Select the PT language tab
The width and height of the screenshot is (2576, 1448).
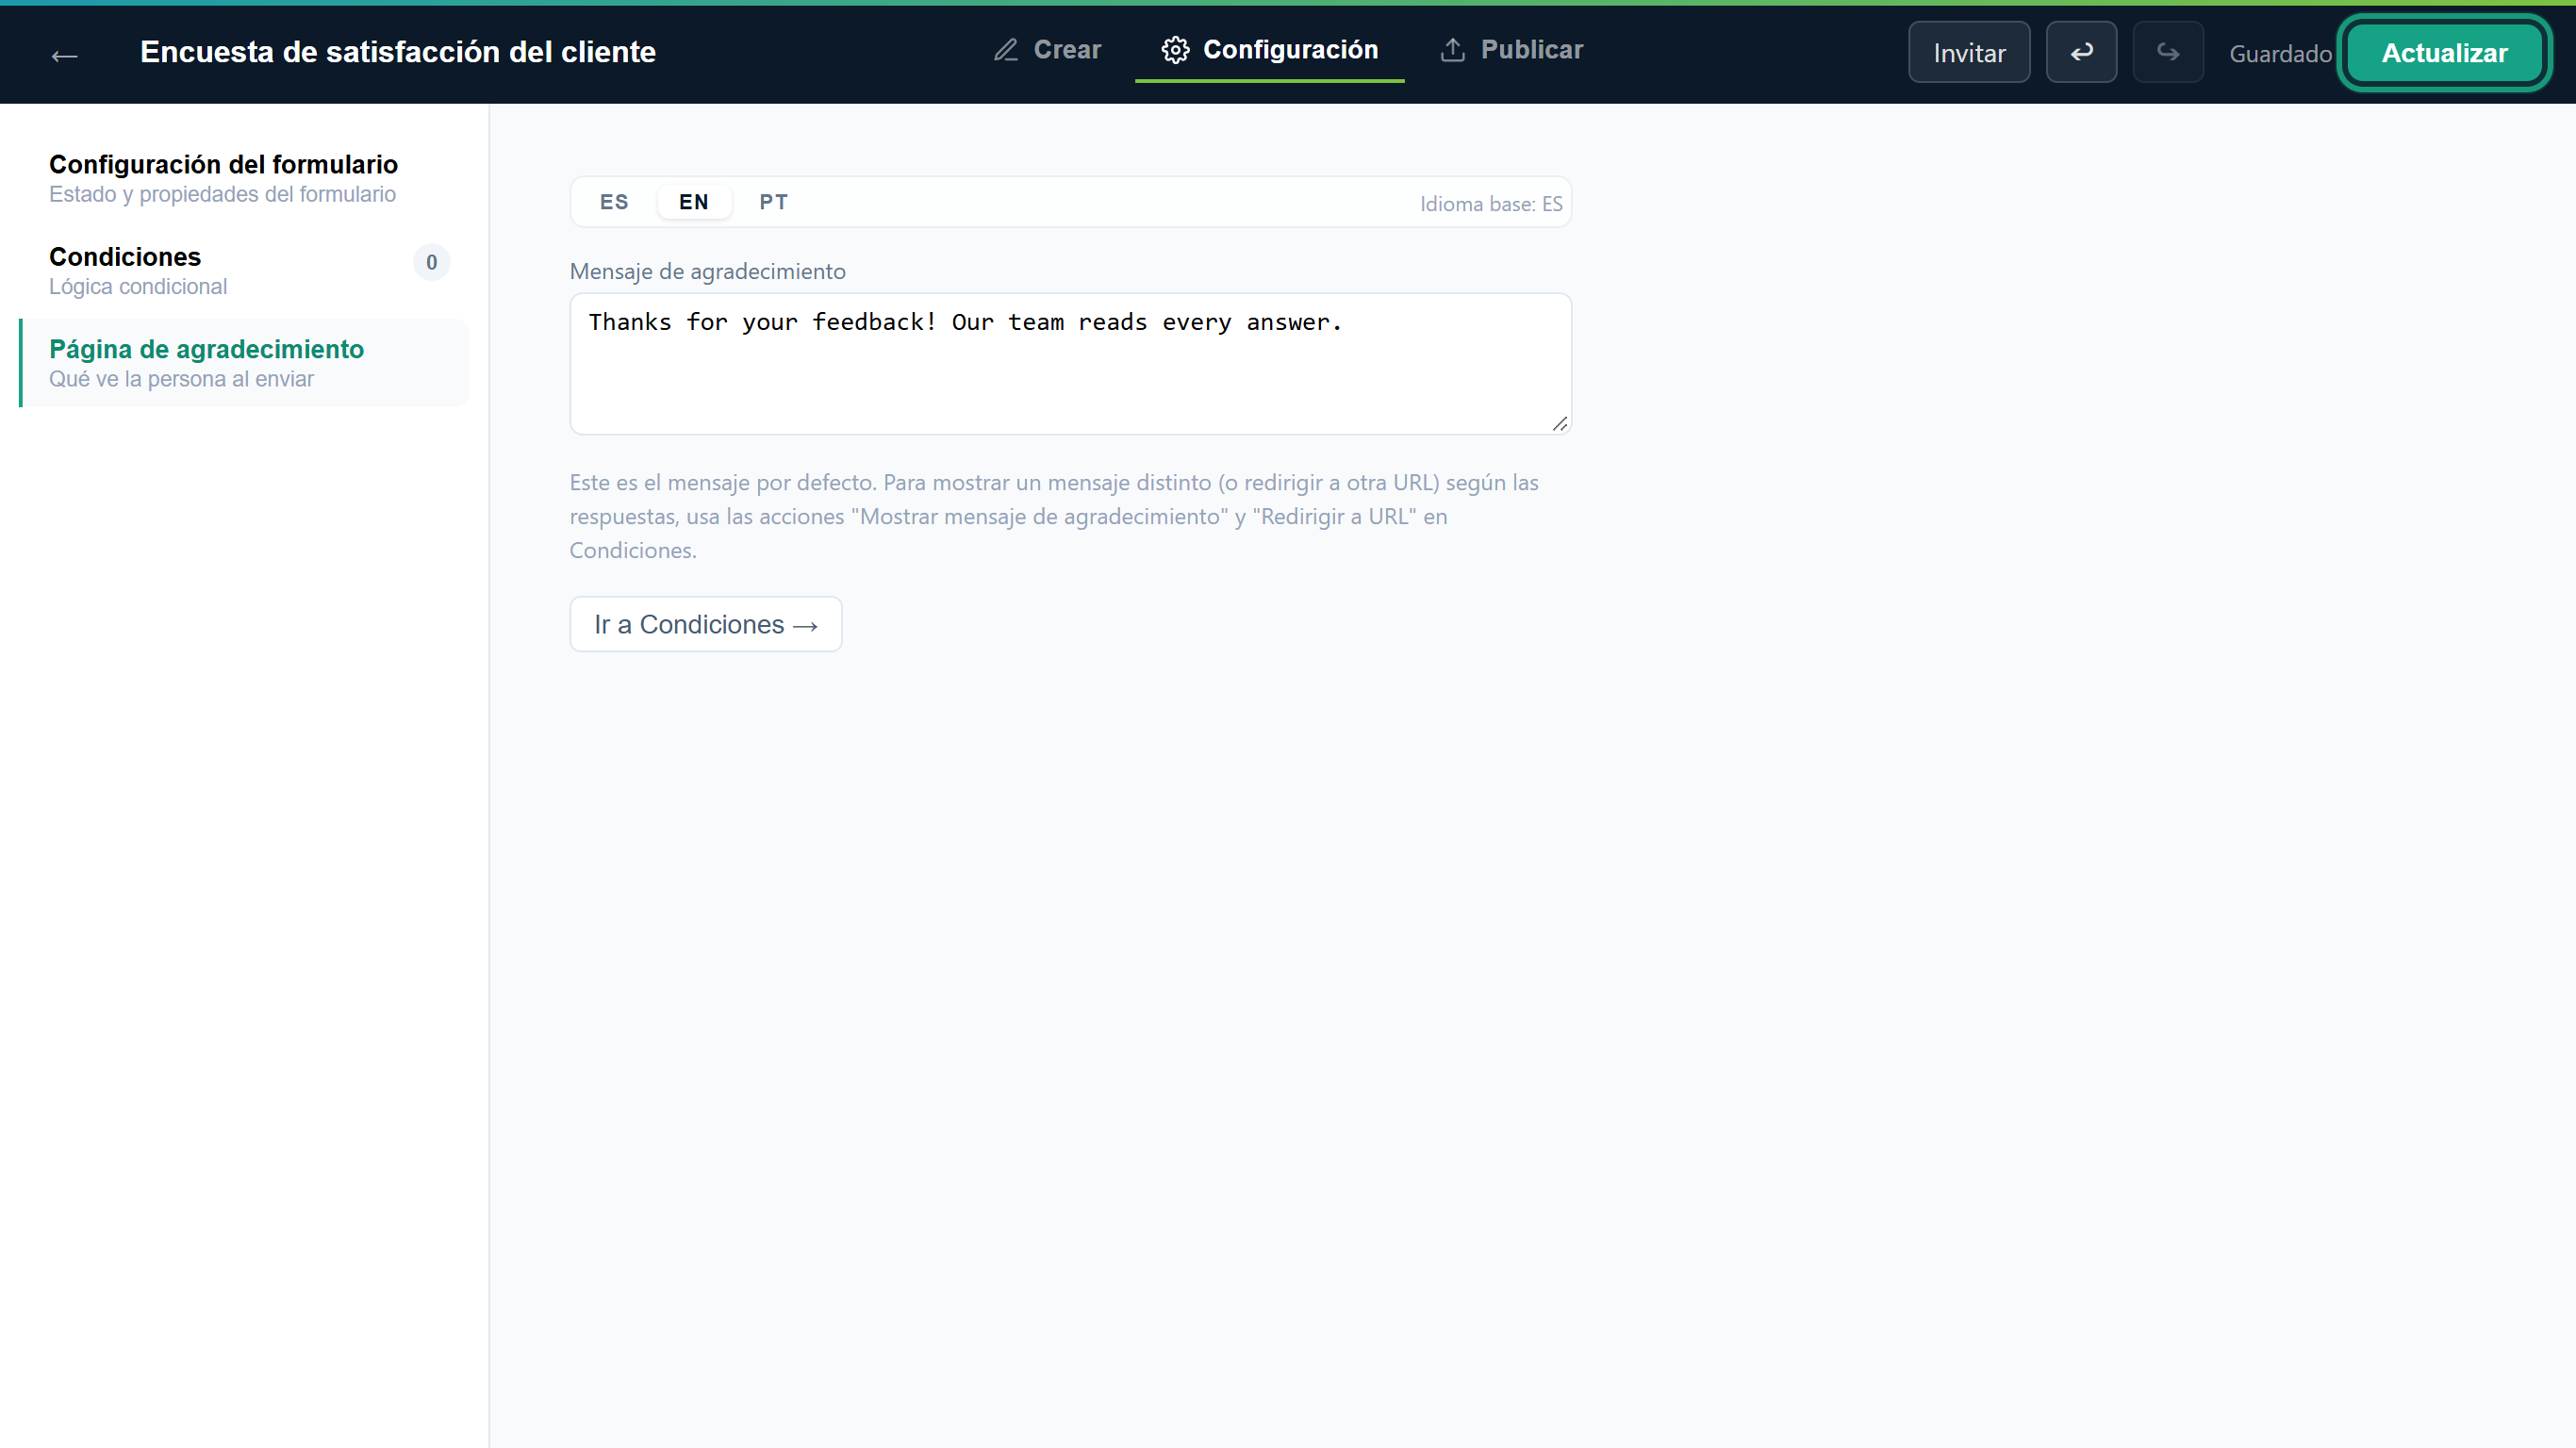[773, 202]
